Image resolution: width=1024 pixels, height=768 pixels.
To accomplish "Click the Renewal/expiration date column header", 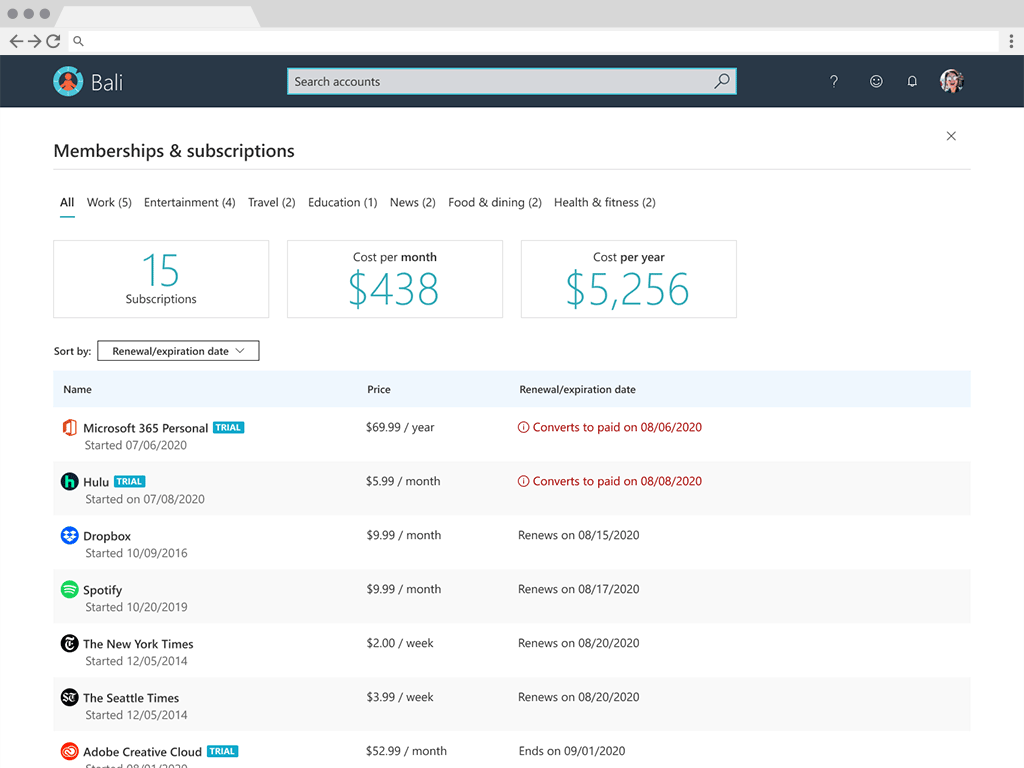I will pos(577,389).
